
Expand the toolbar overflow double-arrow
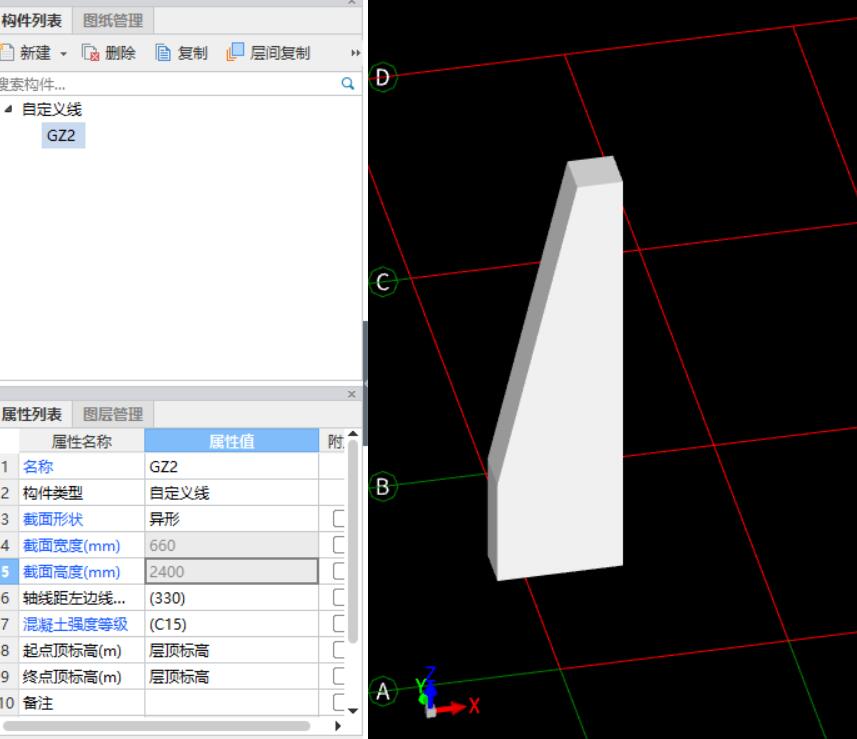pos(355,53)
